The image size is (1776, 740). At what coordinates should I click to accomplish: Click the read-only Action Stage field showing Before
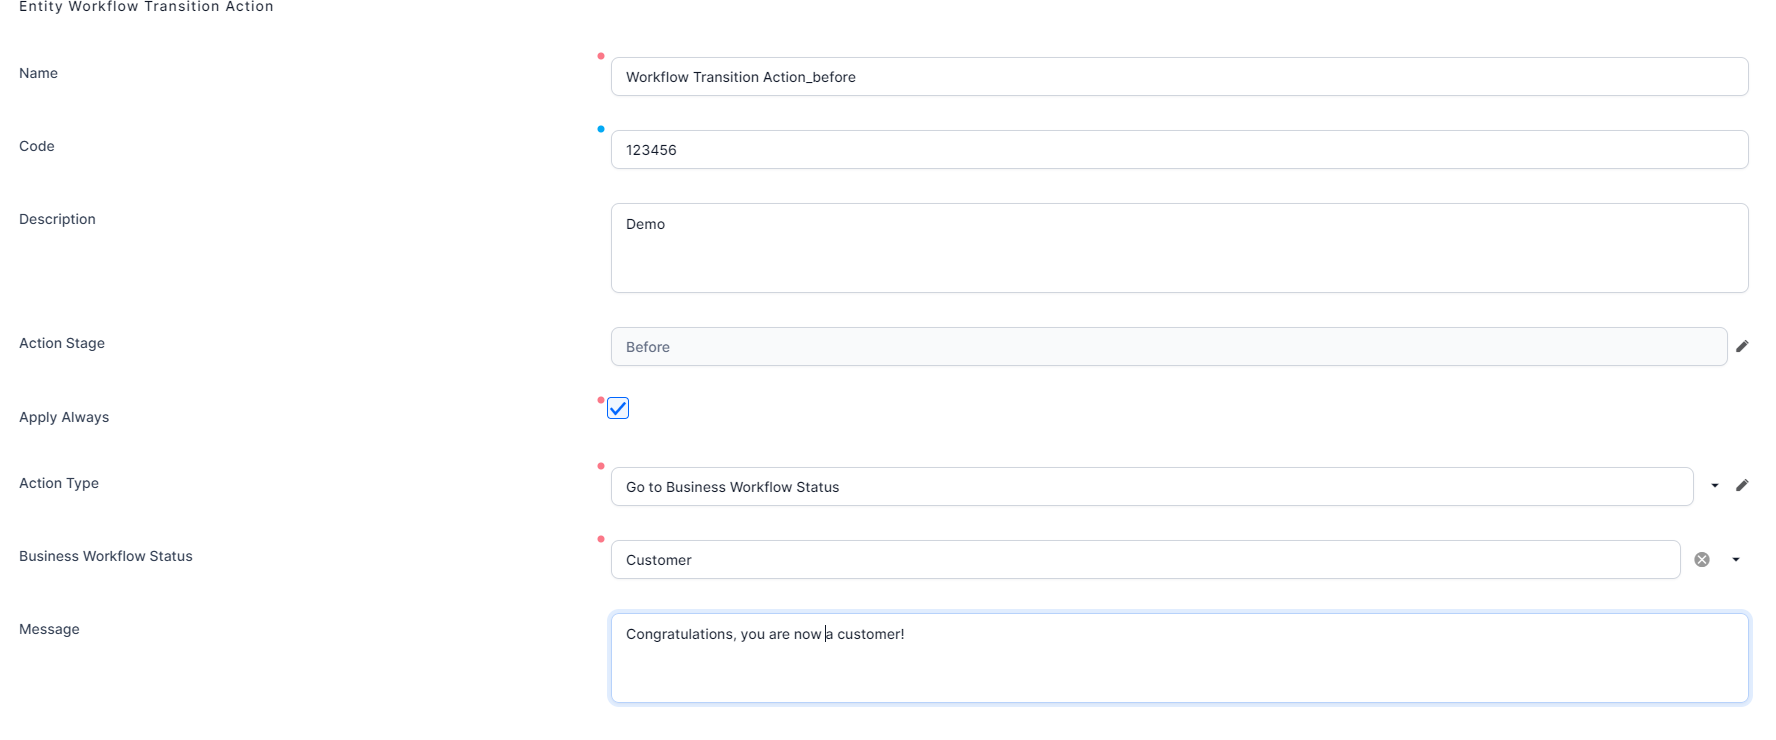[x=1169, y=347]
